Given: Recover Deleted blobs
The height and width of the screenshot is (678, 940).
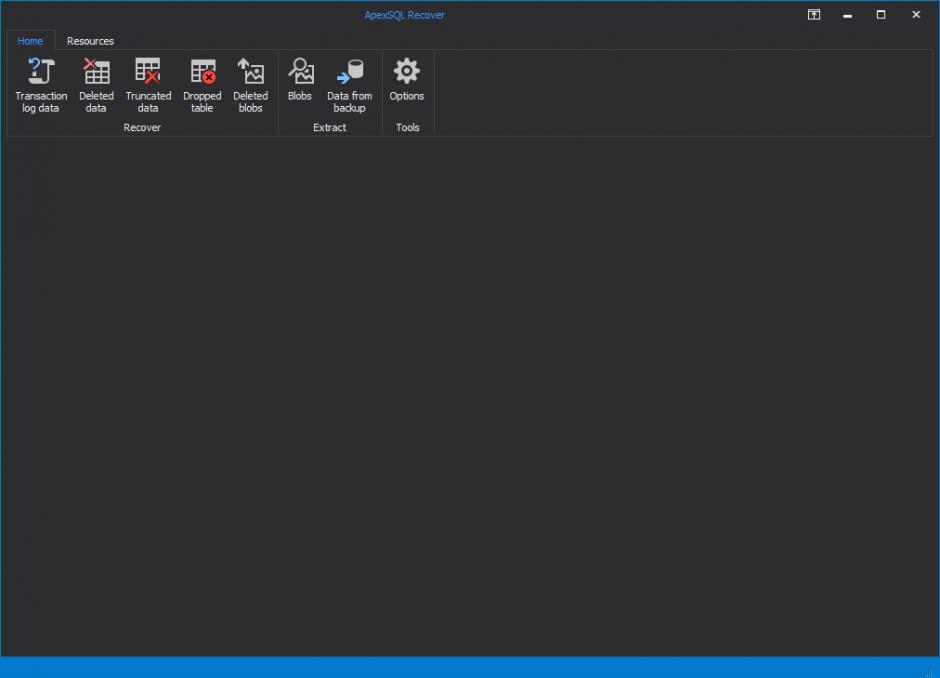Looking at the screenshot, I should pyautogui.click(x=250, y=85).
